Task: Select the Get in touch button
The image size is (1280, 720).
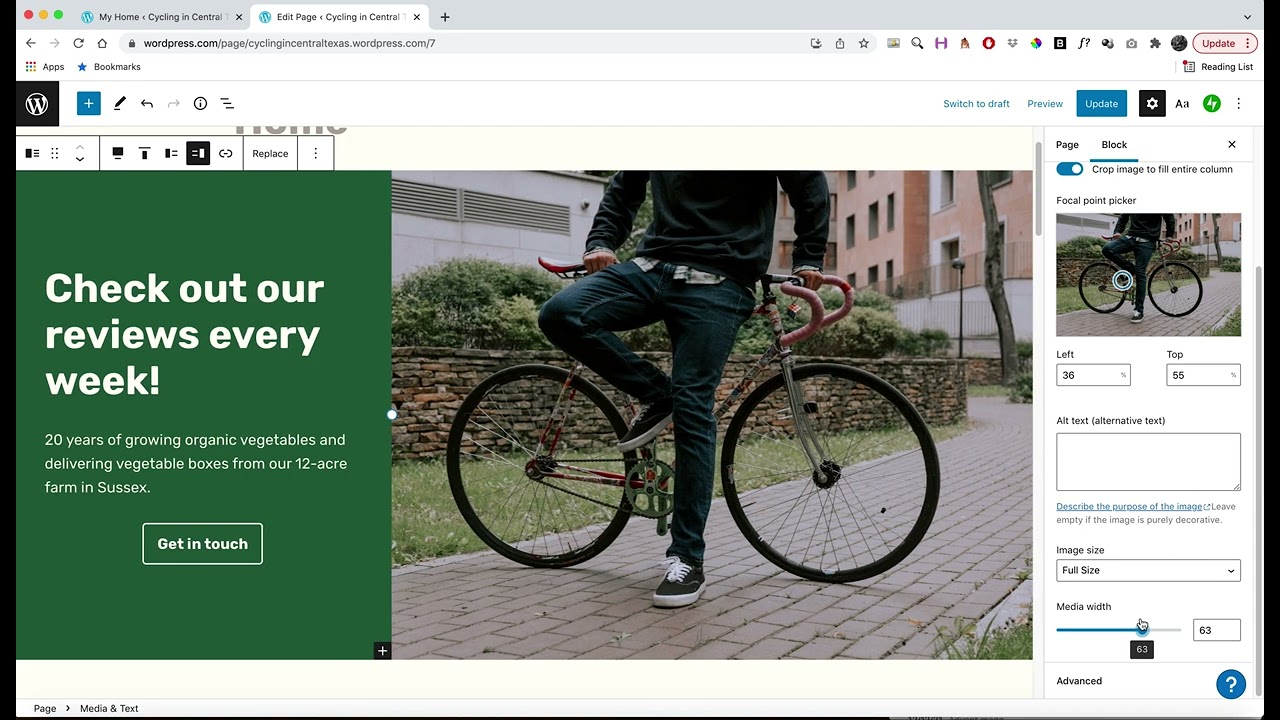Action: pyautogui.click(x=202, y=544)
